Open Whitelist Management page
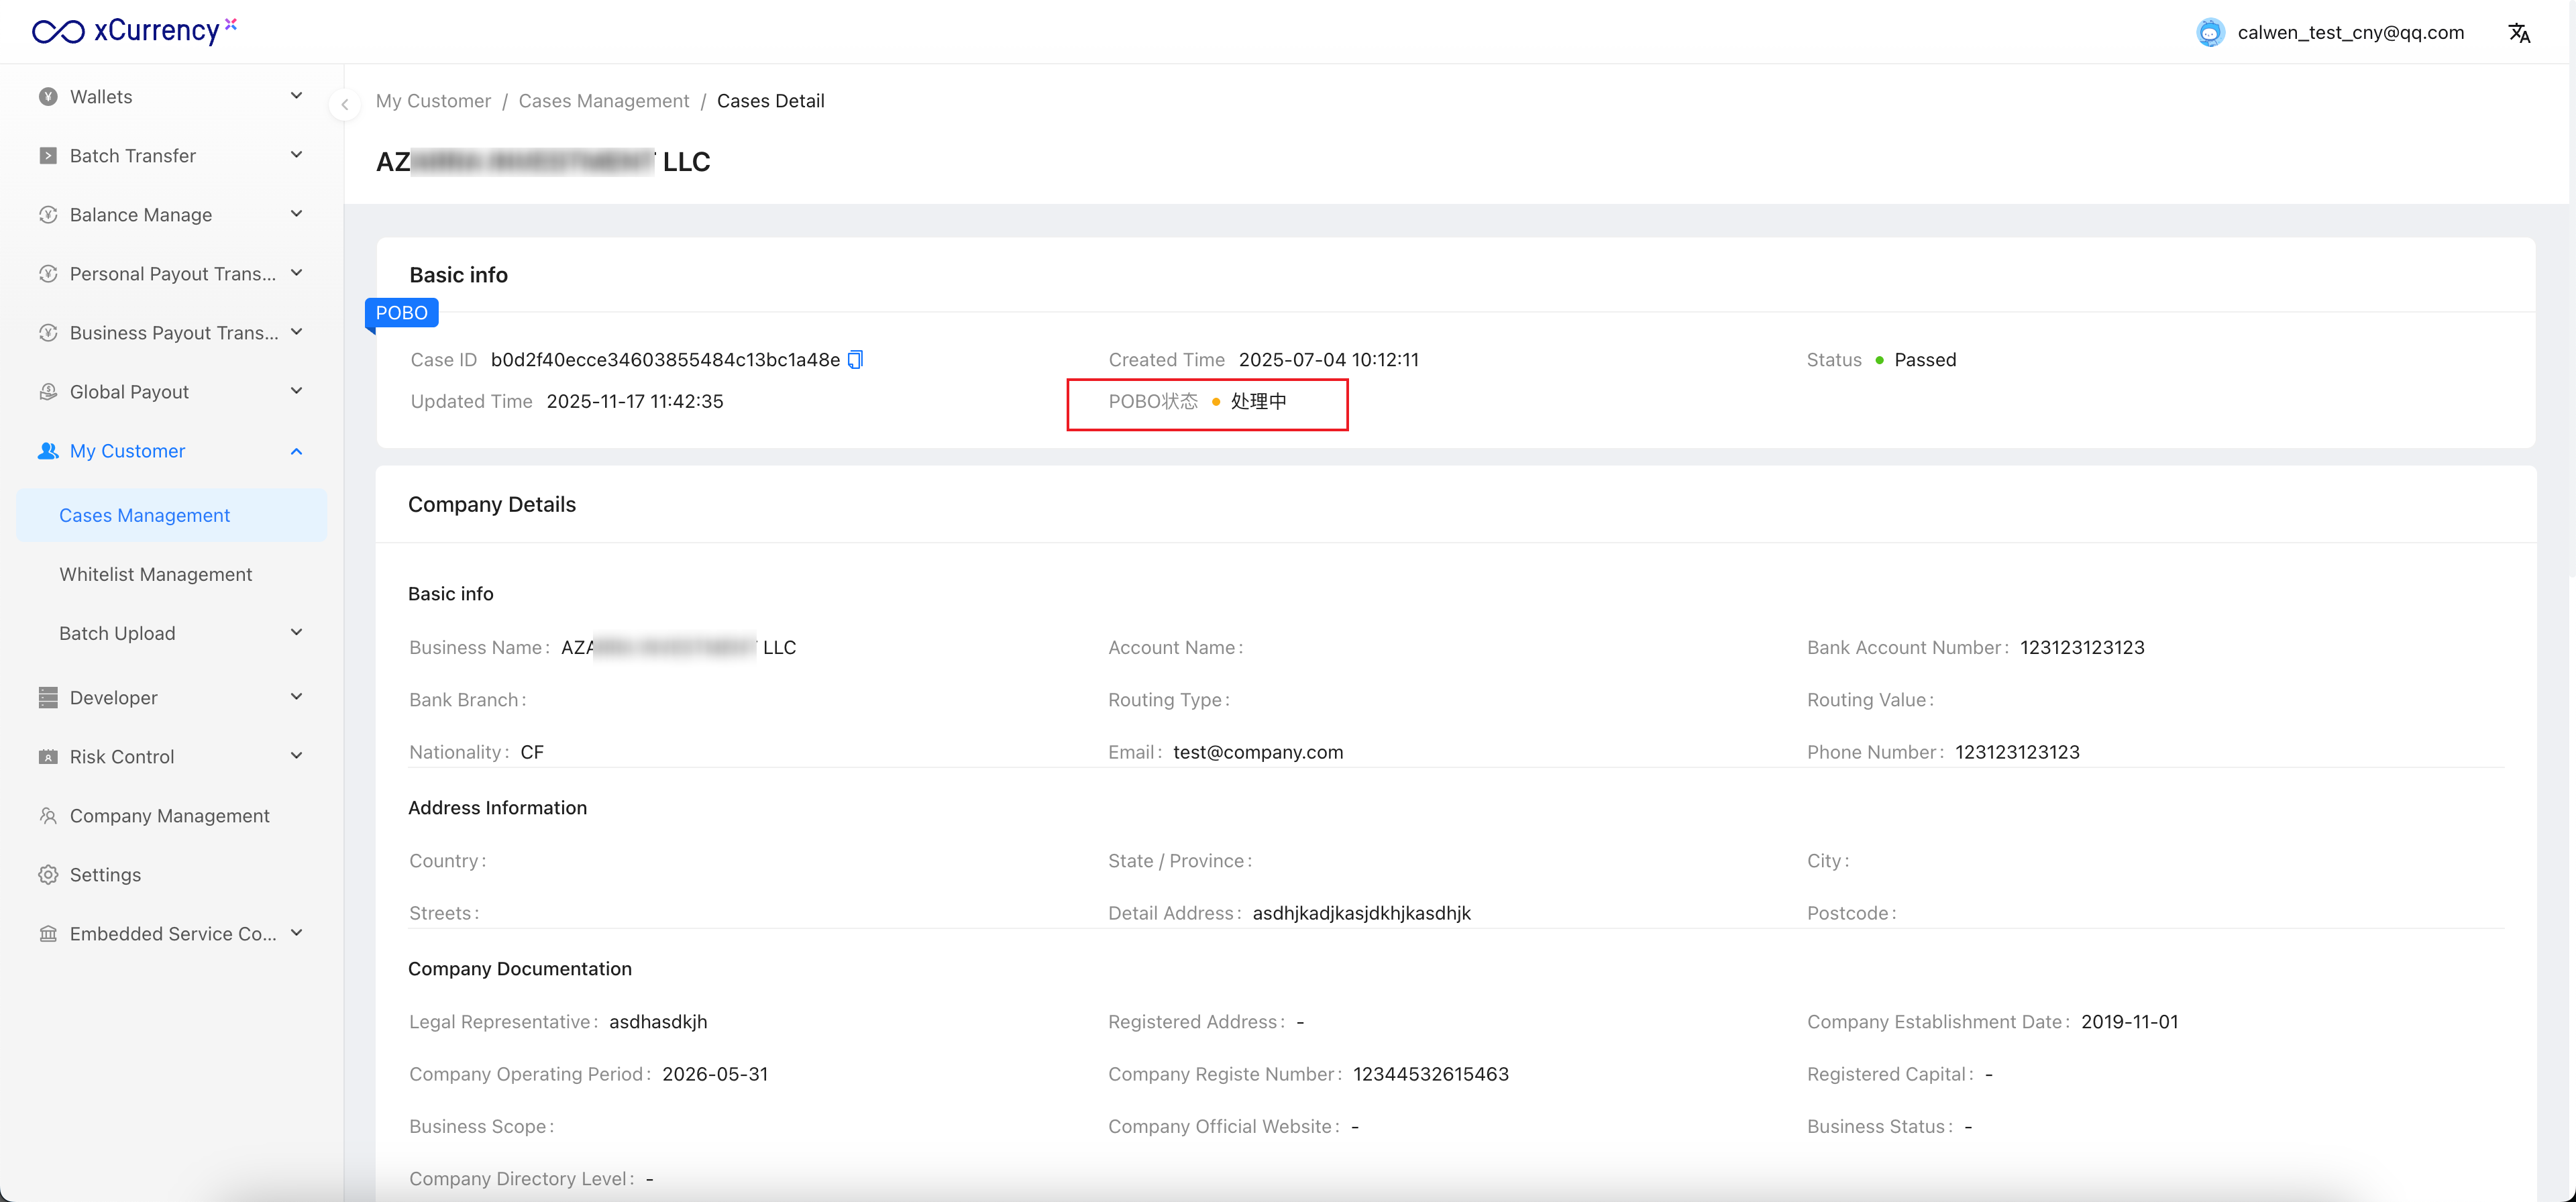The image size is (2576, 1202). pyautogui.click(x=155, y=574)
